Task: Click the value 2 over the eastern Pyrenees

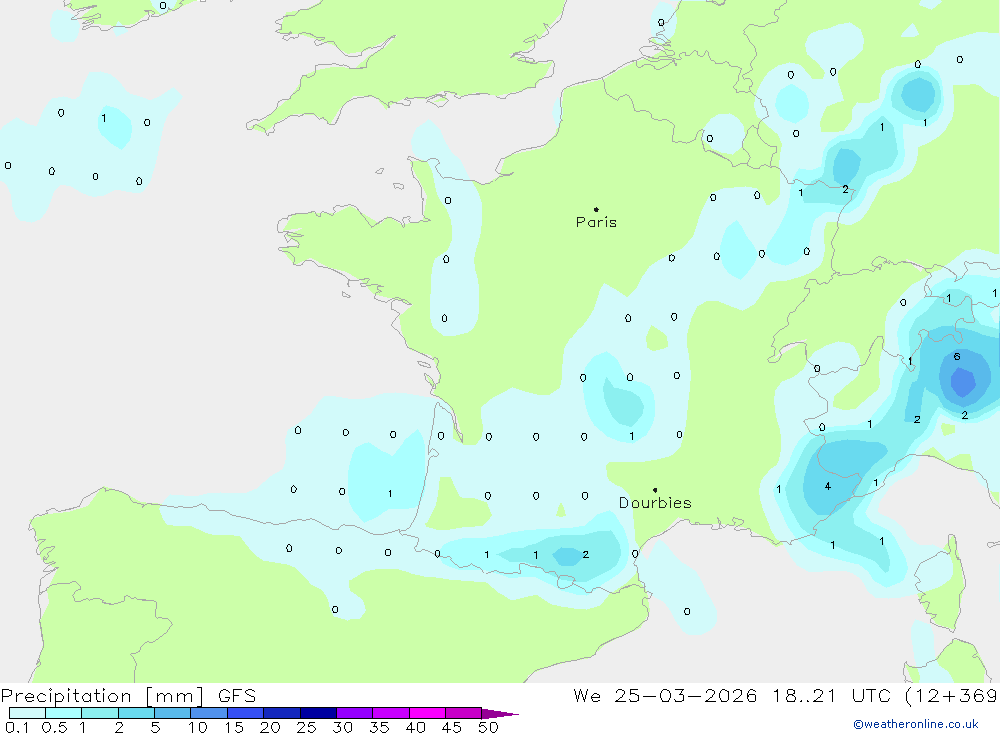Action: [x=585, y=554]
